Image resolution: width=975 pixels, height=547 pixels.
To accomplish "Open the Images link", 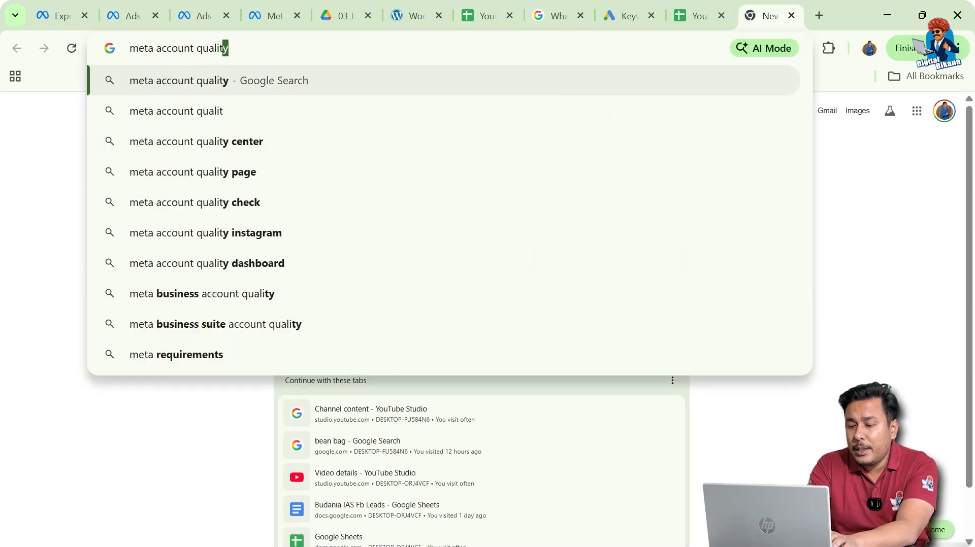I will tap(857, 110).
